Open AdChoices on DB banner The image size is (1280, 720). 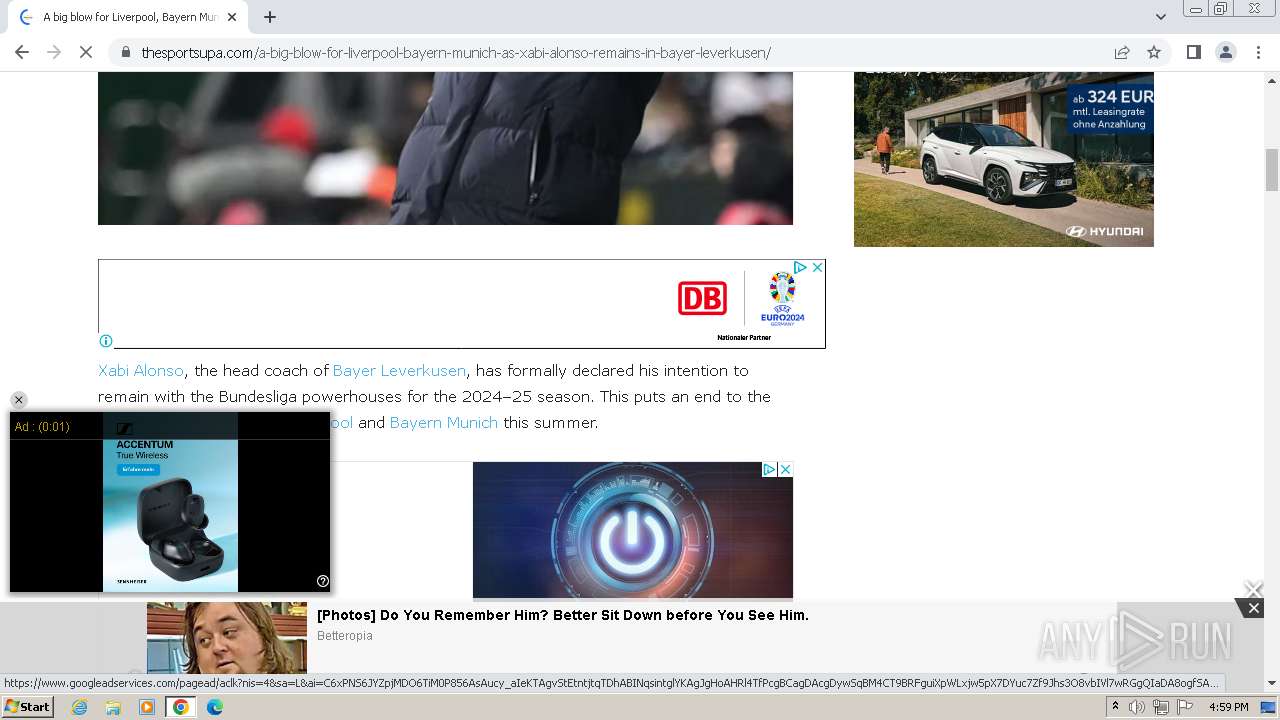coord(800,267)
